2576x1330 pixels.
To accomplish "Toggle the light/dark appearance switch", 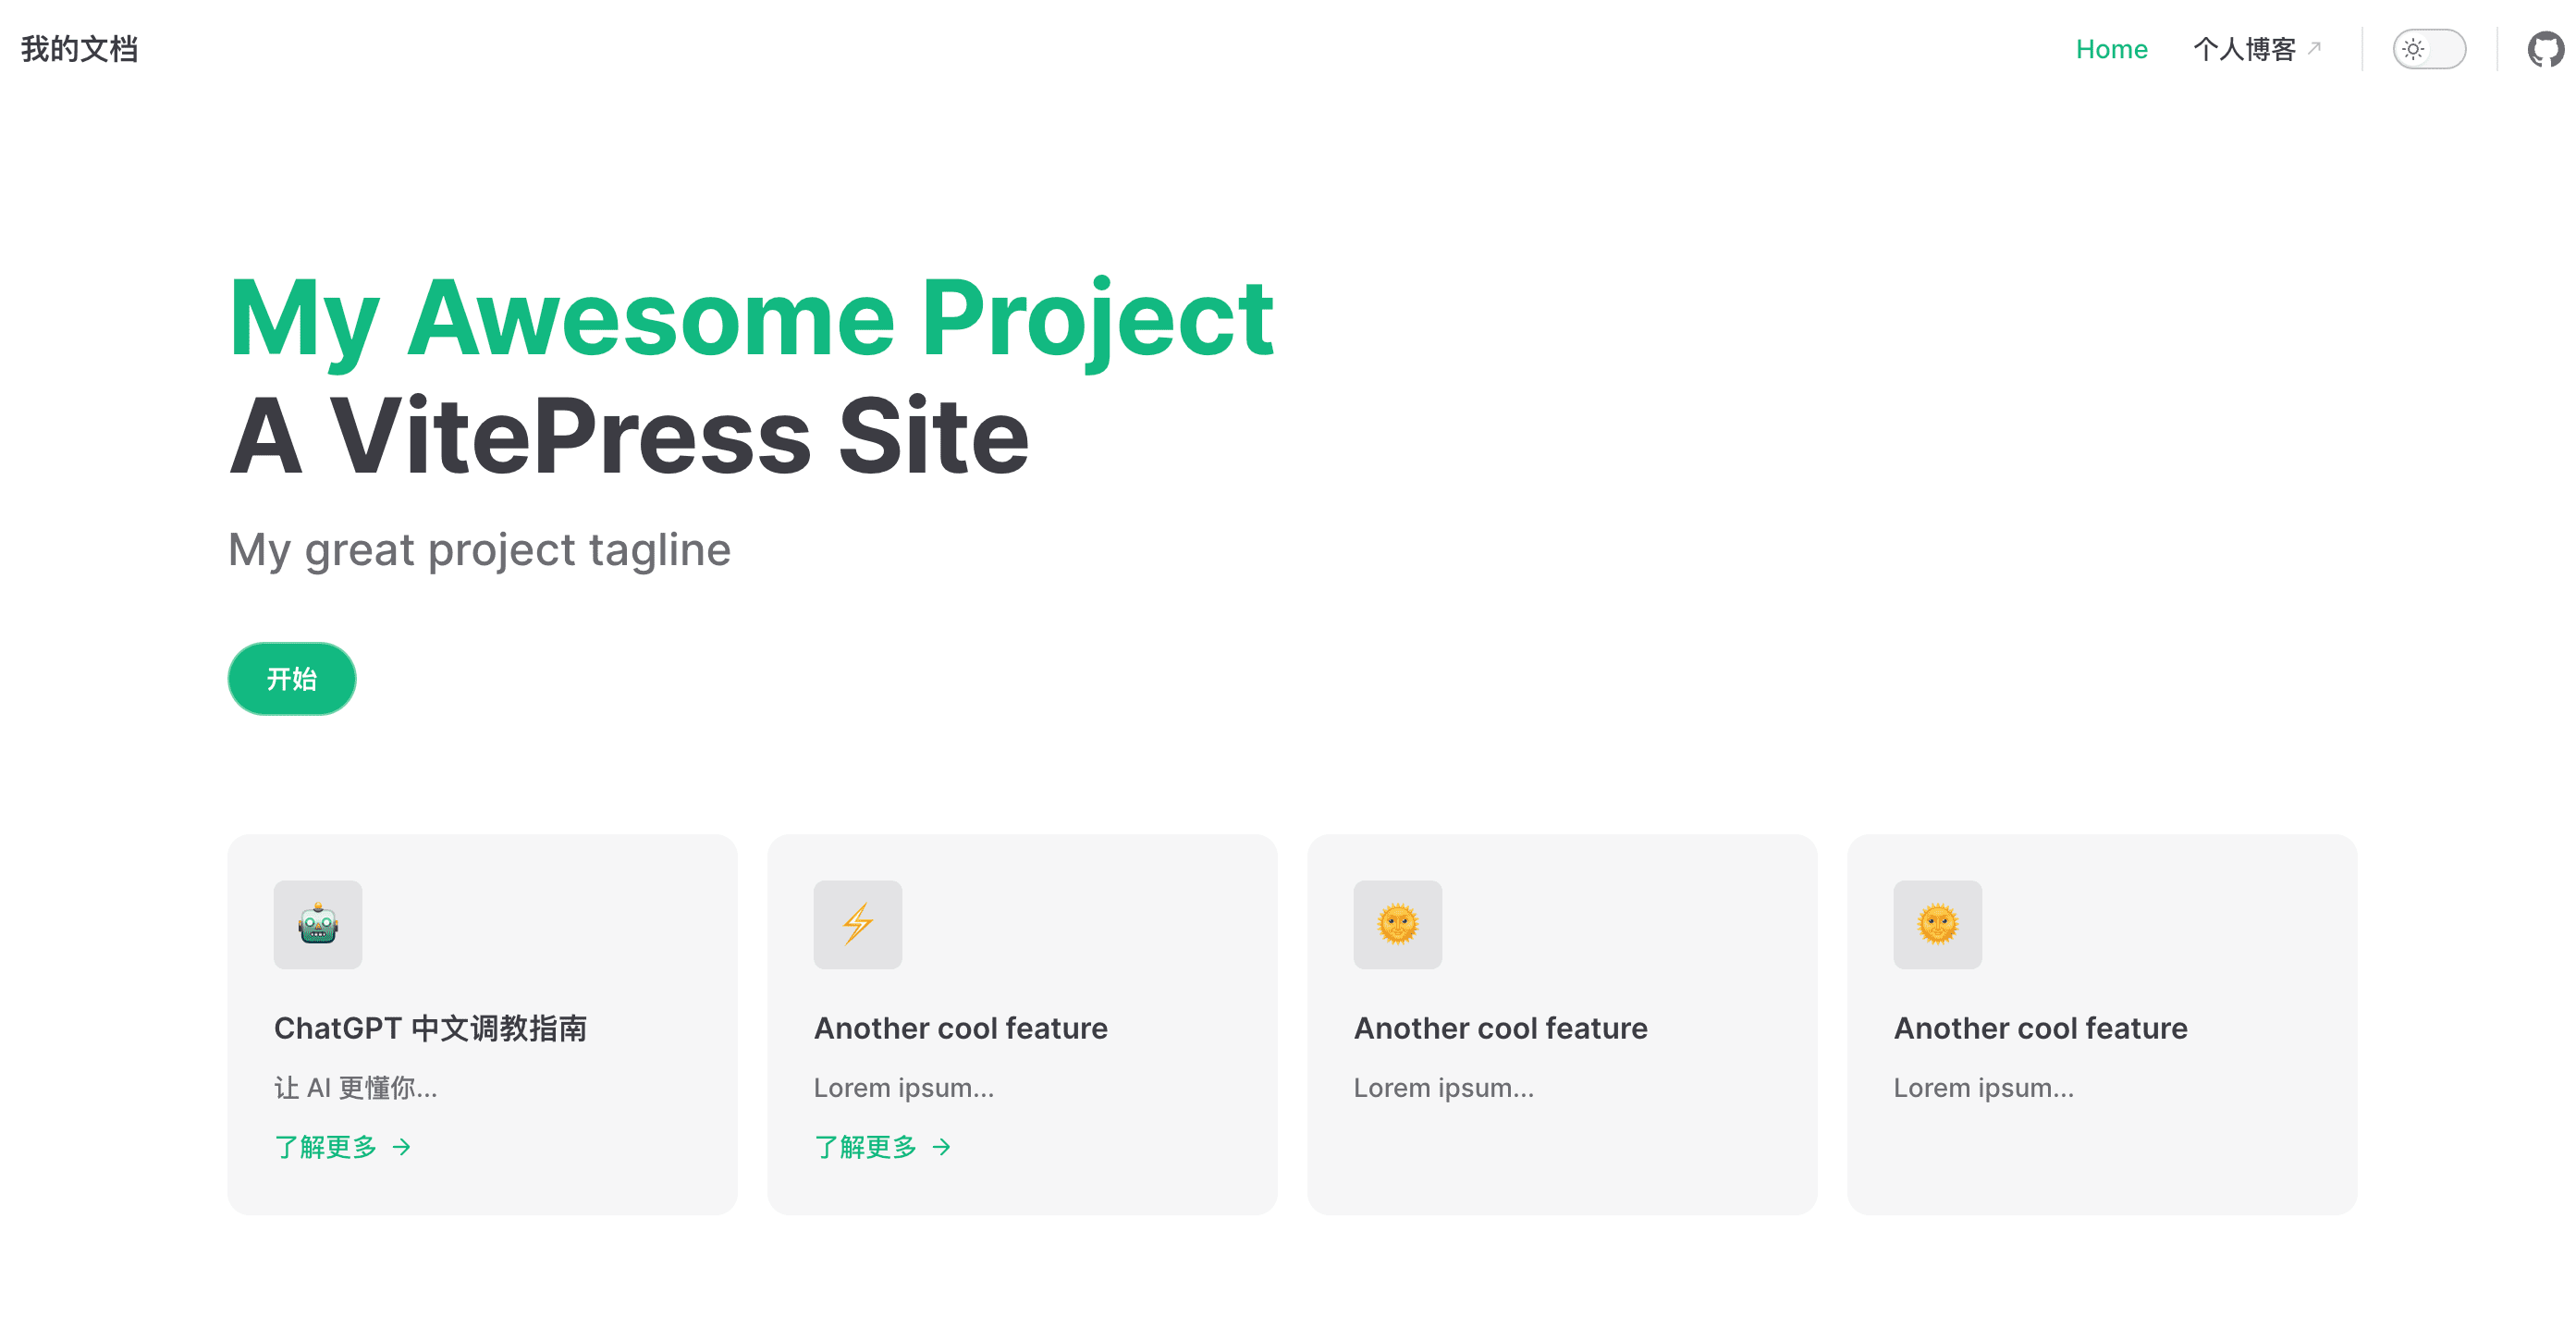I will click(x=2428, y=49).
